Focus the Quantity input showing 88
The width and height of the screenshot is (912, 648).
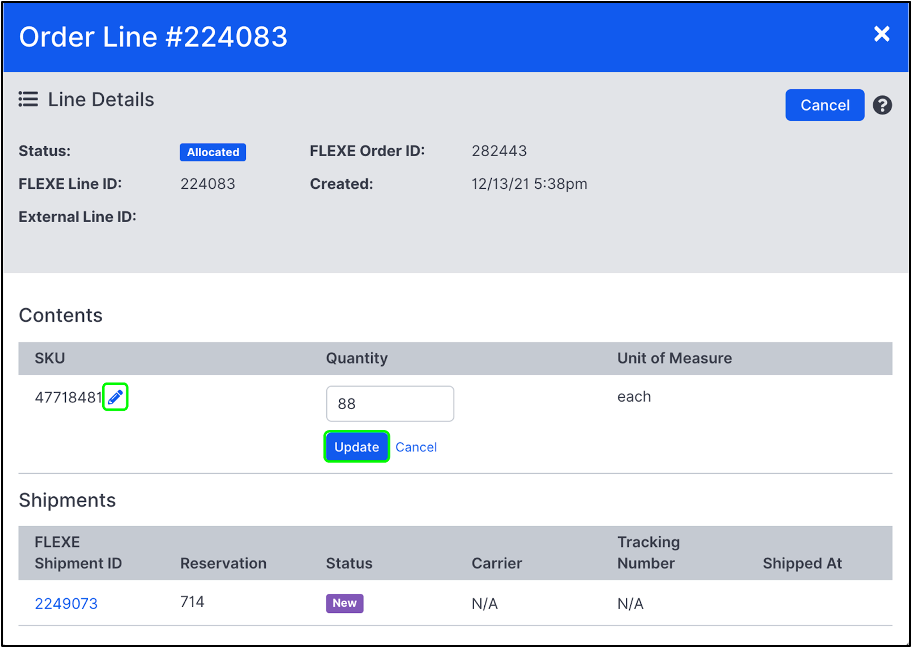(x=390, y=404)
